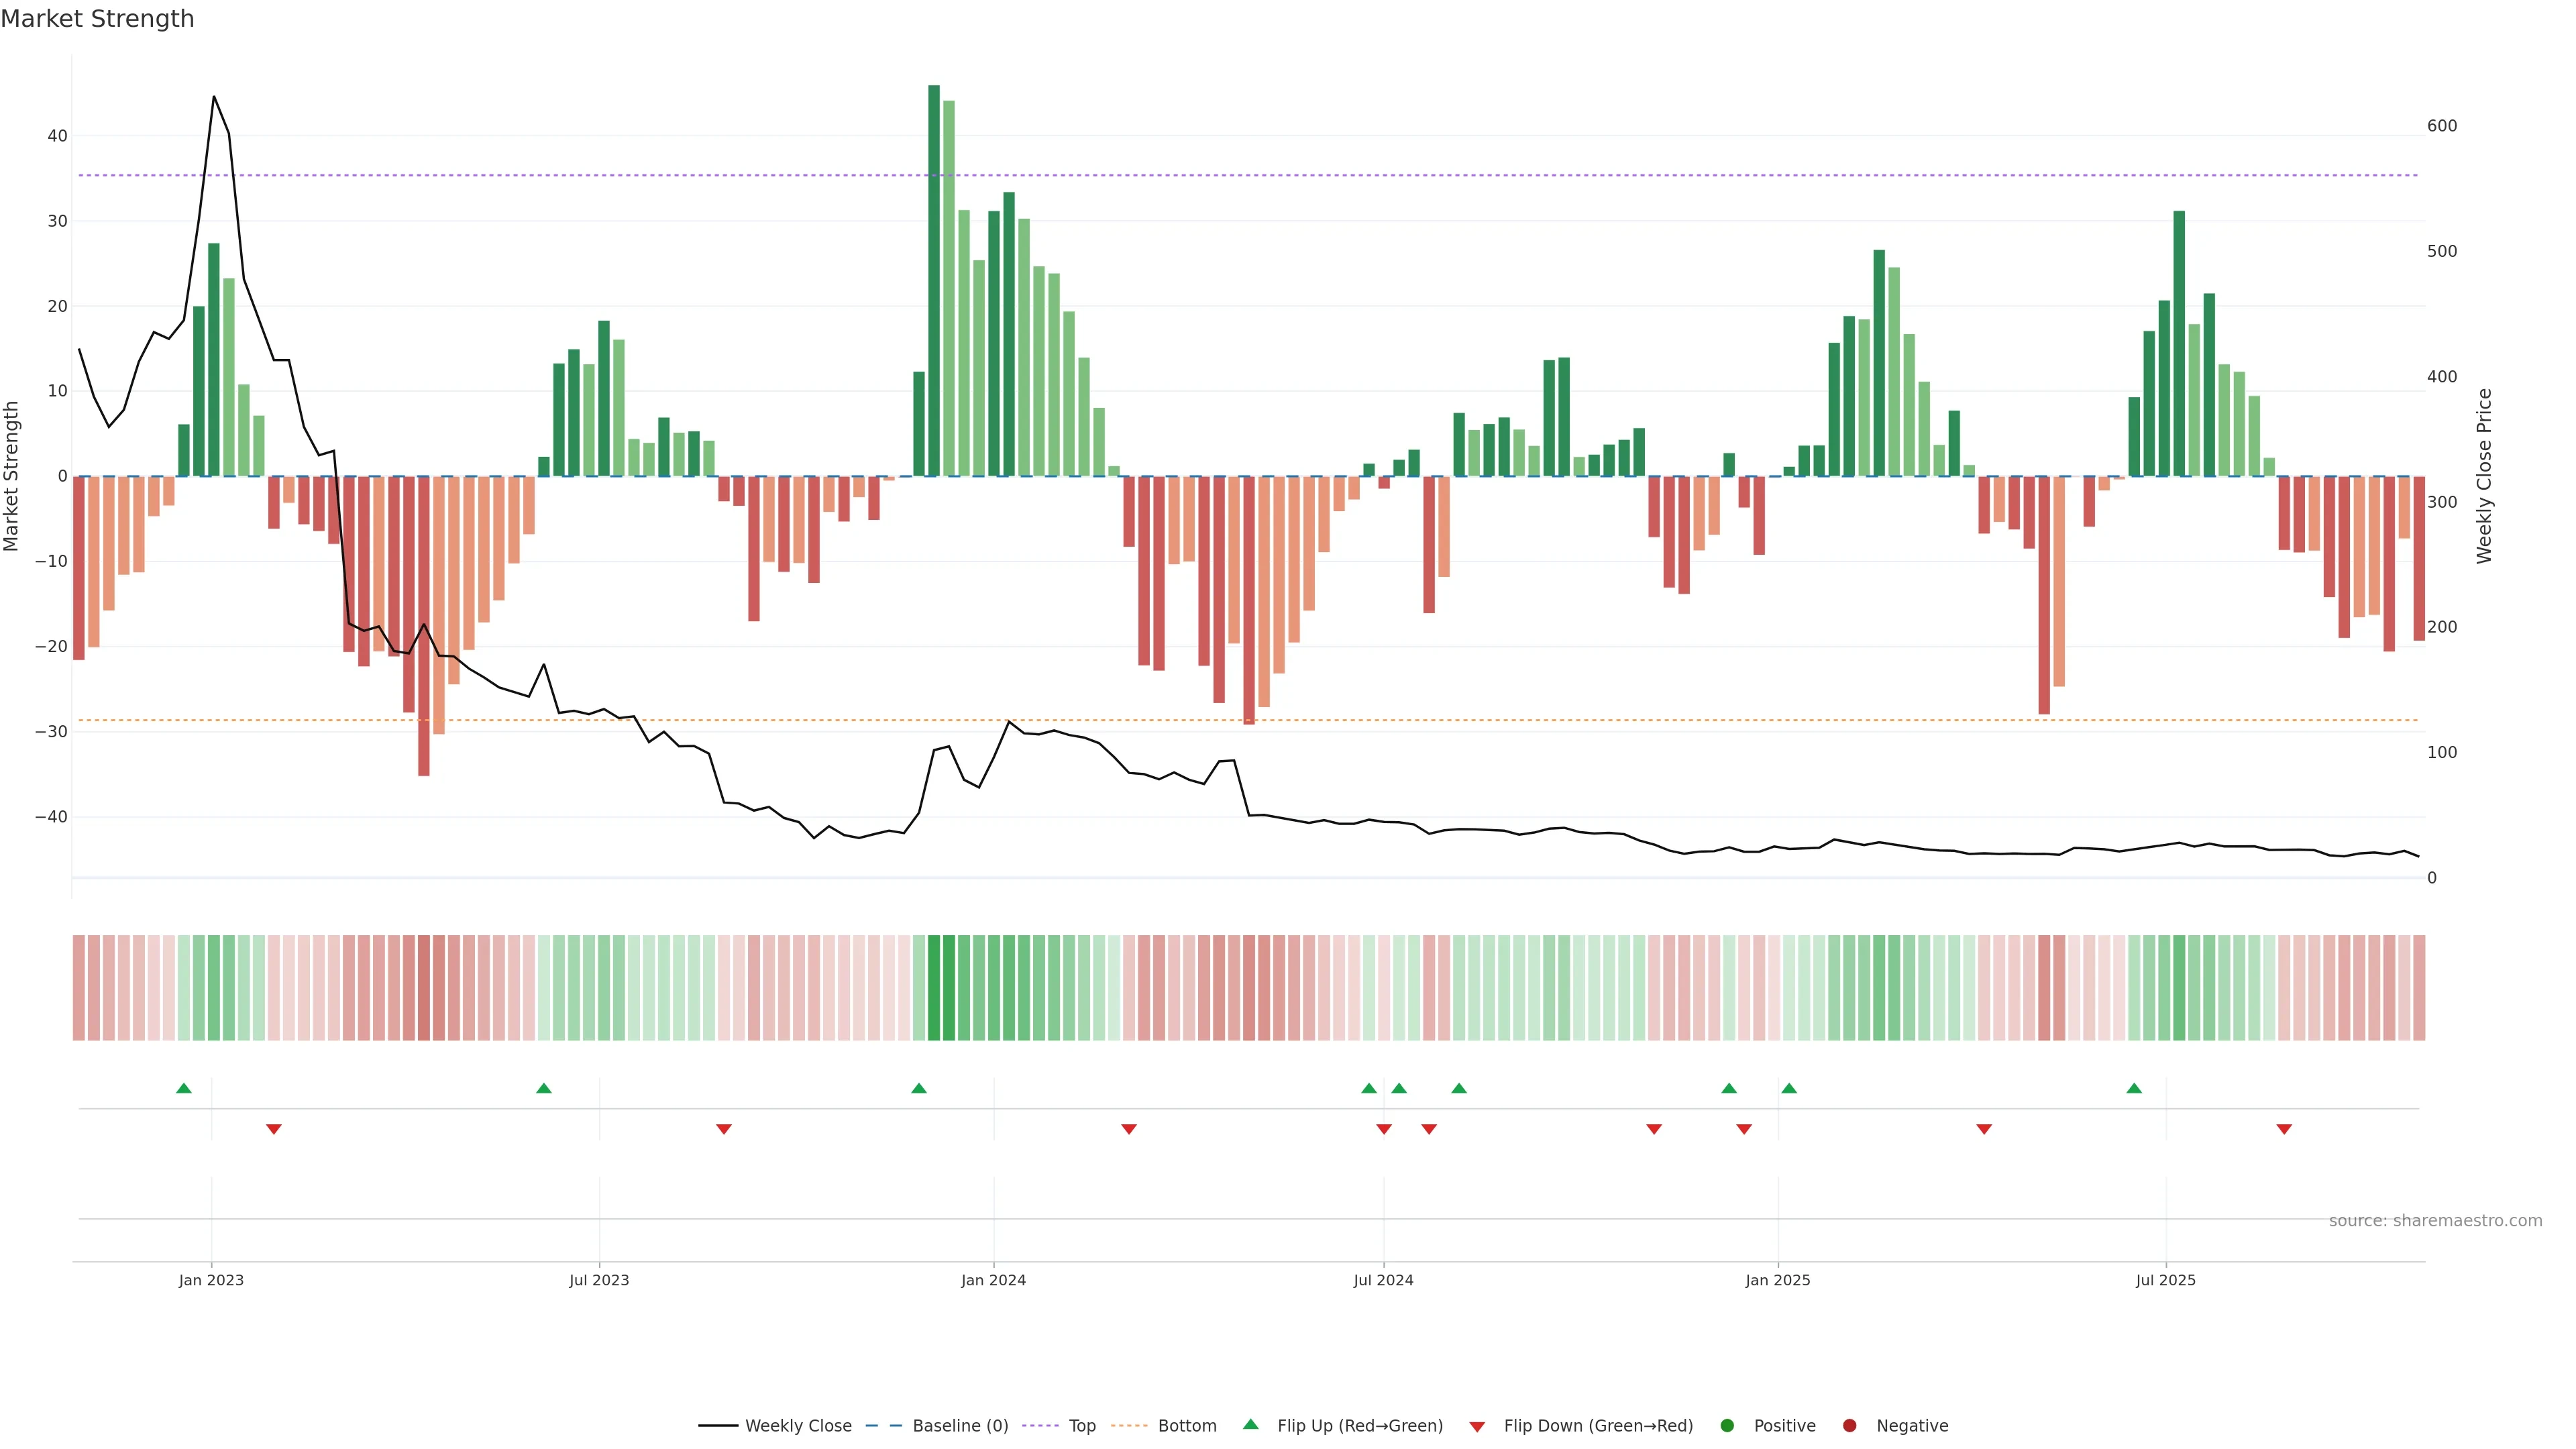Image resolution: width=2576 pixels, height=1449 pixels.
Task: Click the first green Flip Up triangle before Jan 2023
Action: 184,1088
